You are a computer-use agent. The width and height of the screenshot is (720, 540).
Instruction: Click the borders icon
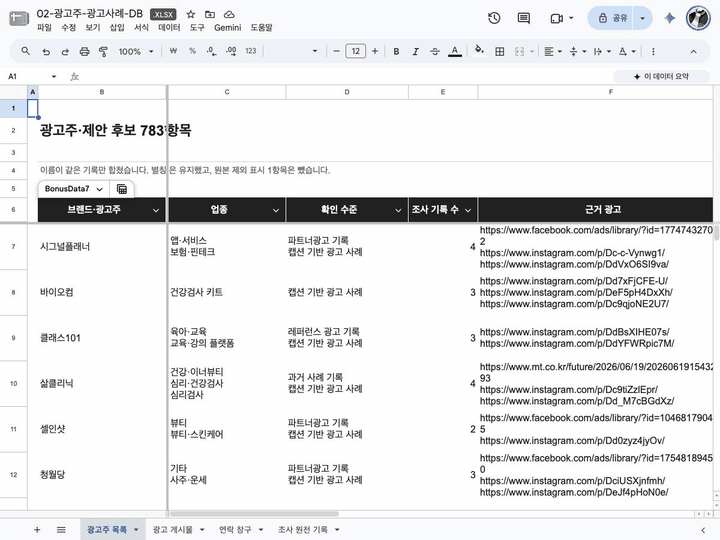click(x=500, y=51)
